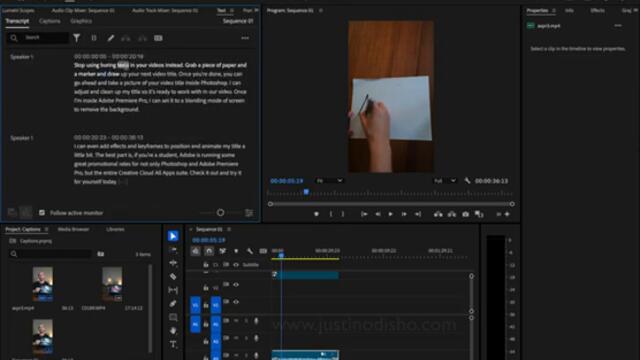Select the Ripple Edit tool

[x=173, y=263]
